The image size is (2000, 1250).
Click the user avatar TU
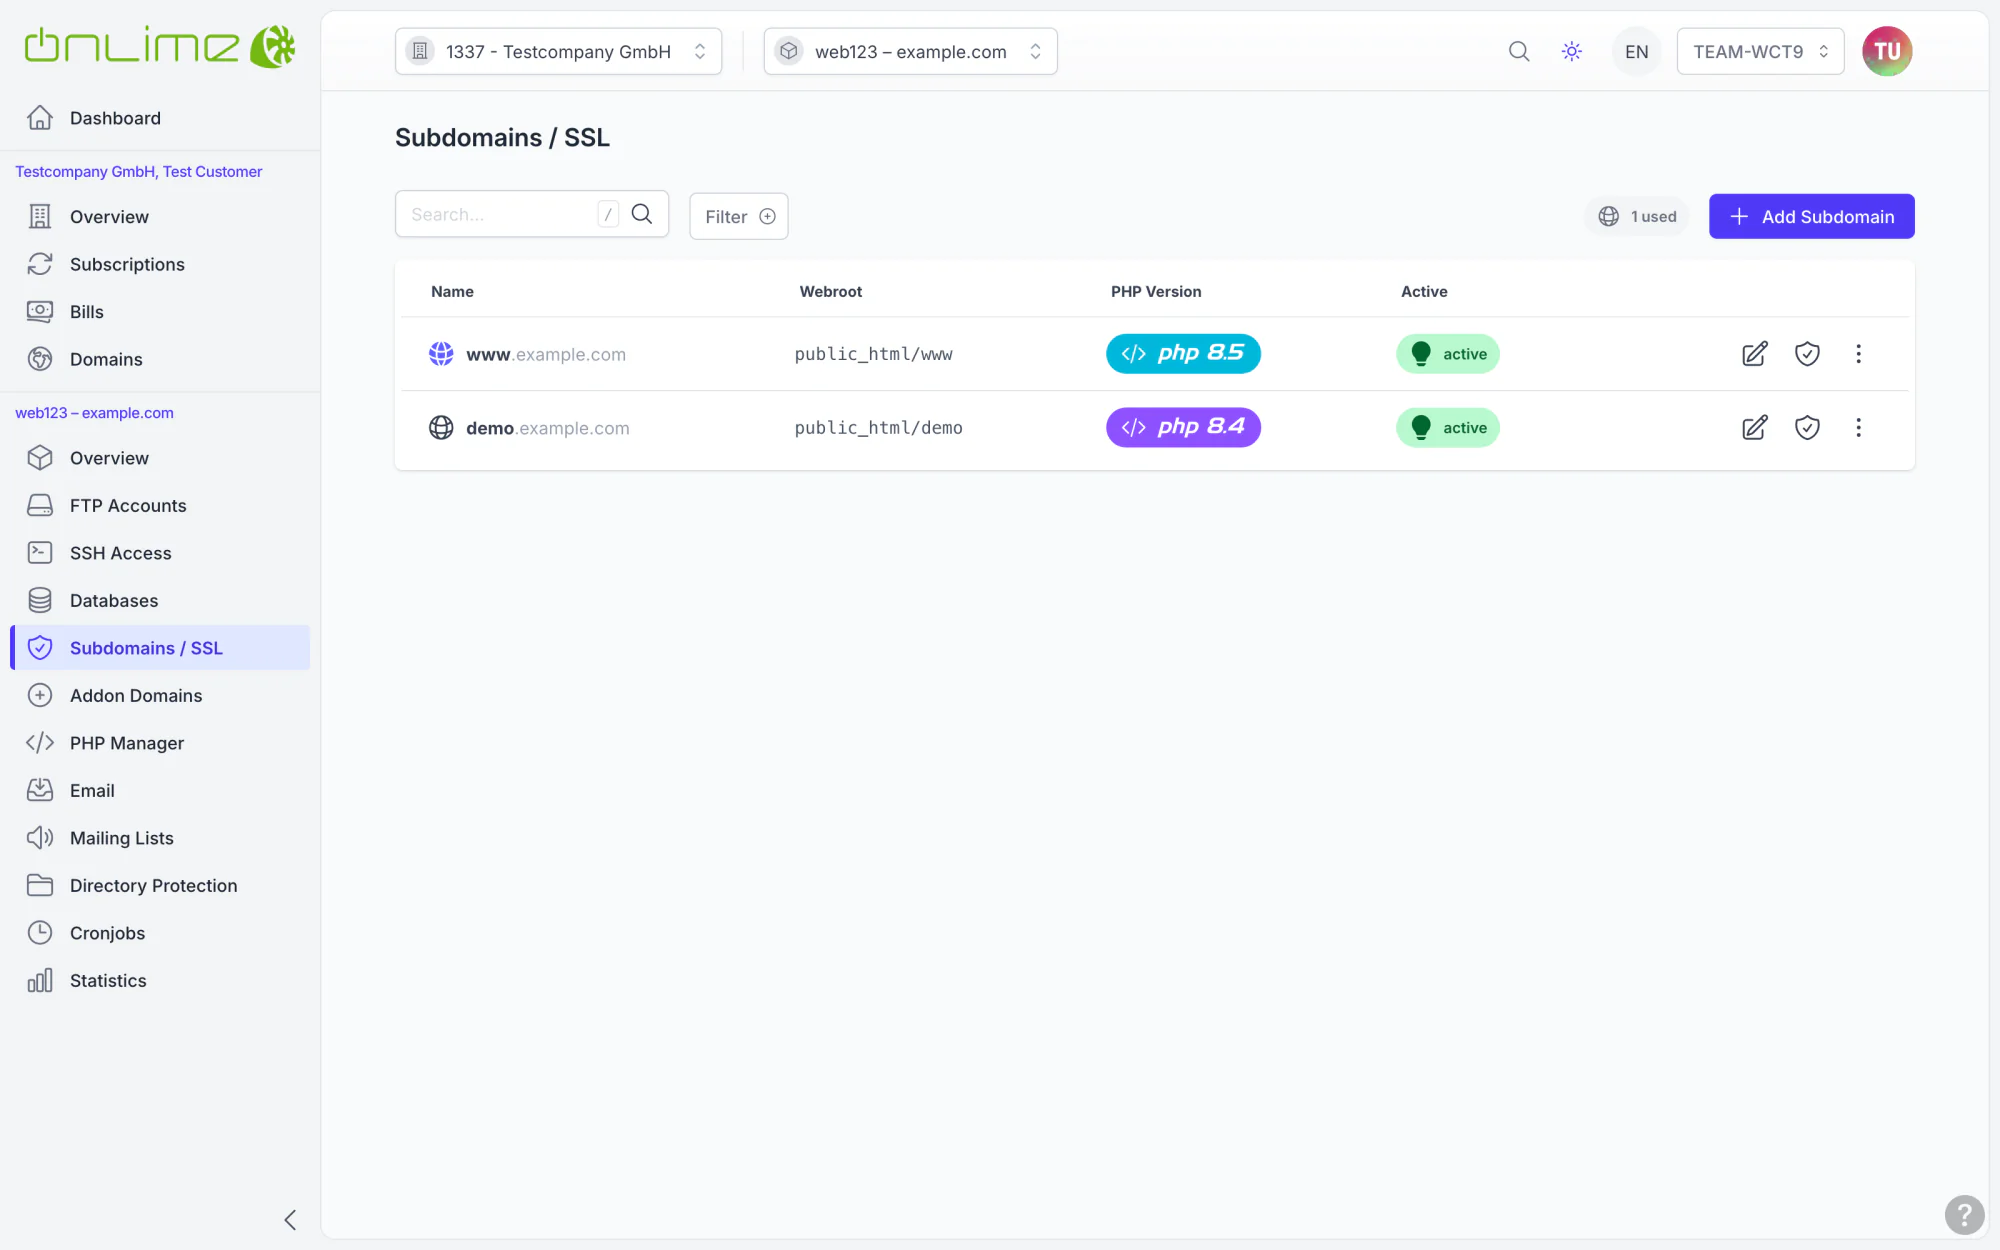(x=1887, y=51)
